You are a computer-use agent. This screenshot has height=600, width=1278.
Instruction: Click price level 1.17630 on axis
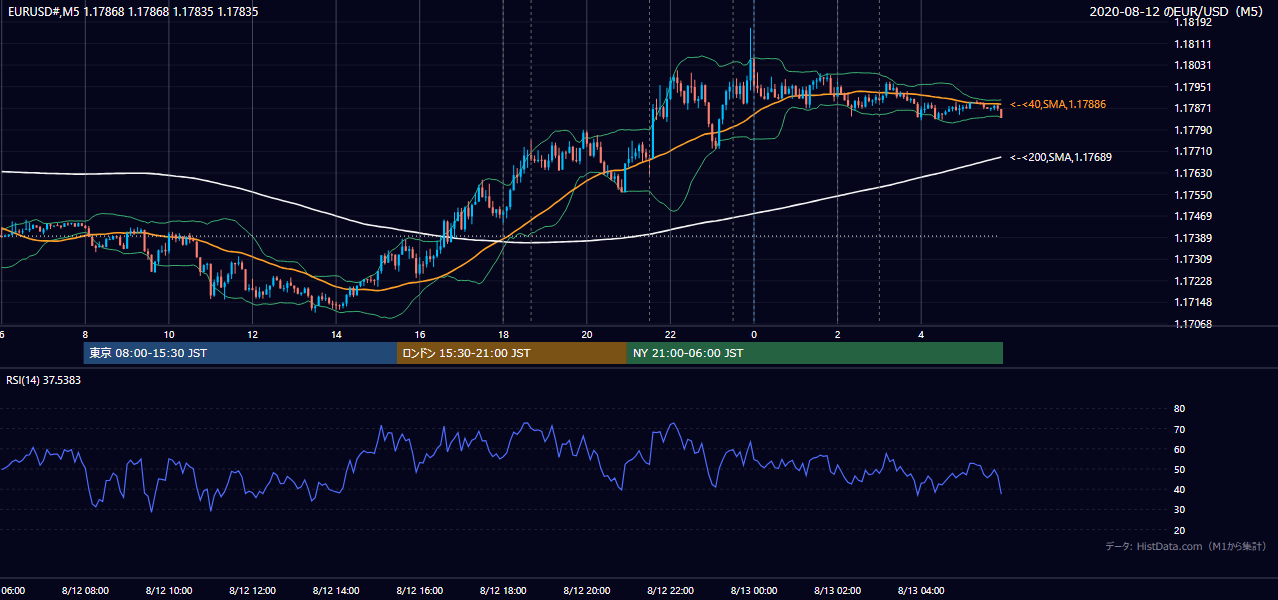point(1193,173)
